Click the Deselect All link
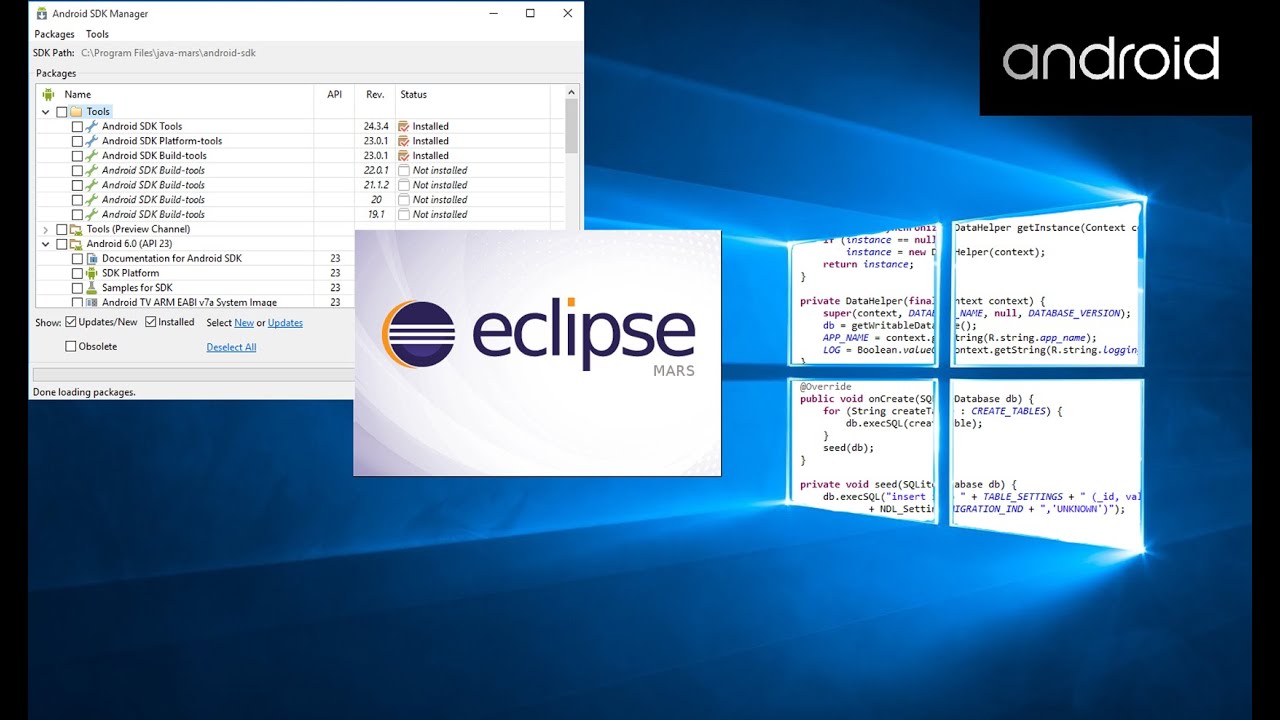The width and height of the screenshot is (1280, 720). coord(231,347)
